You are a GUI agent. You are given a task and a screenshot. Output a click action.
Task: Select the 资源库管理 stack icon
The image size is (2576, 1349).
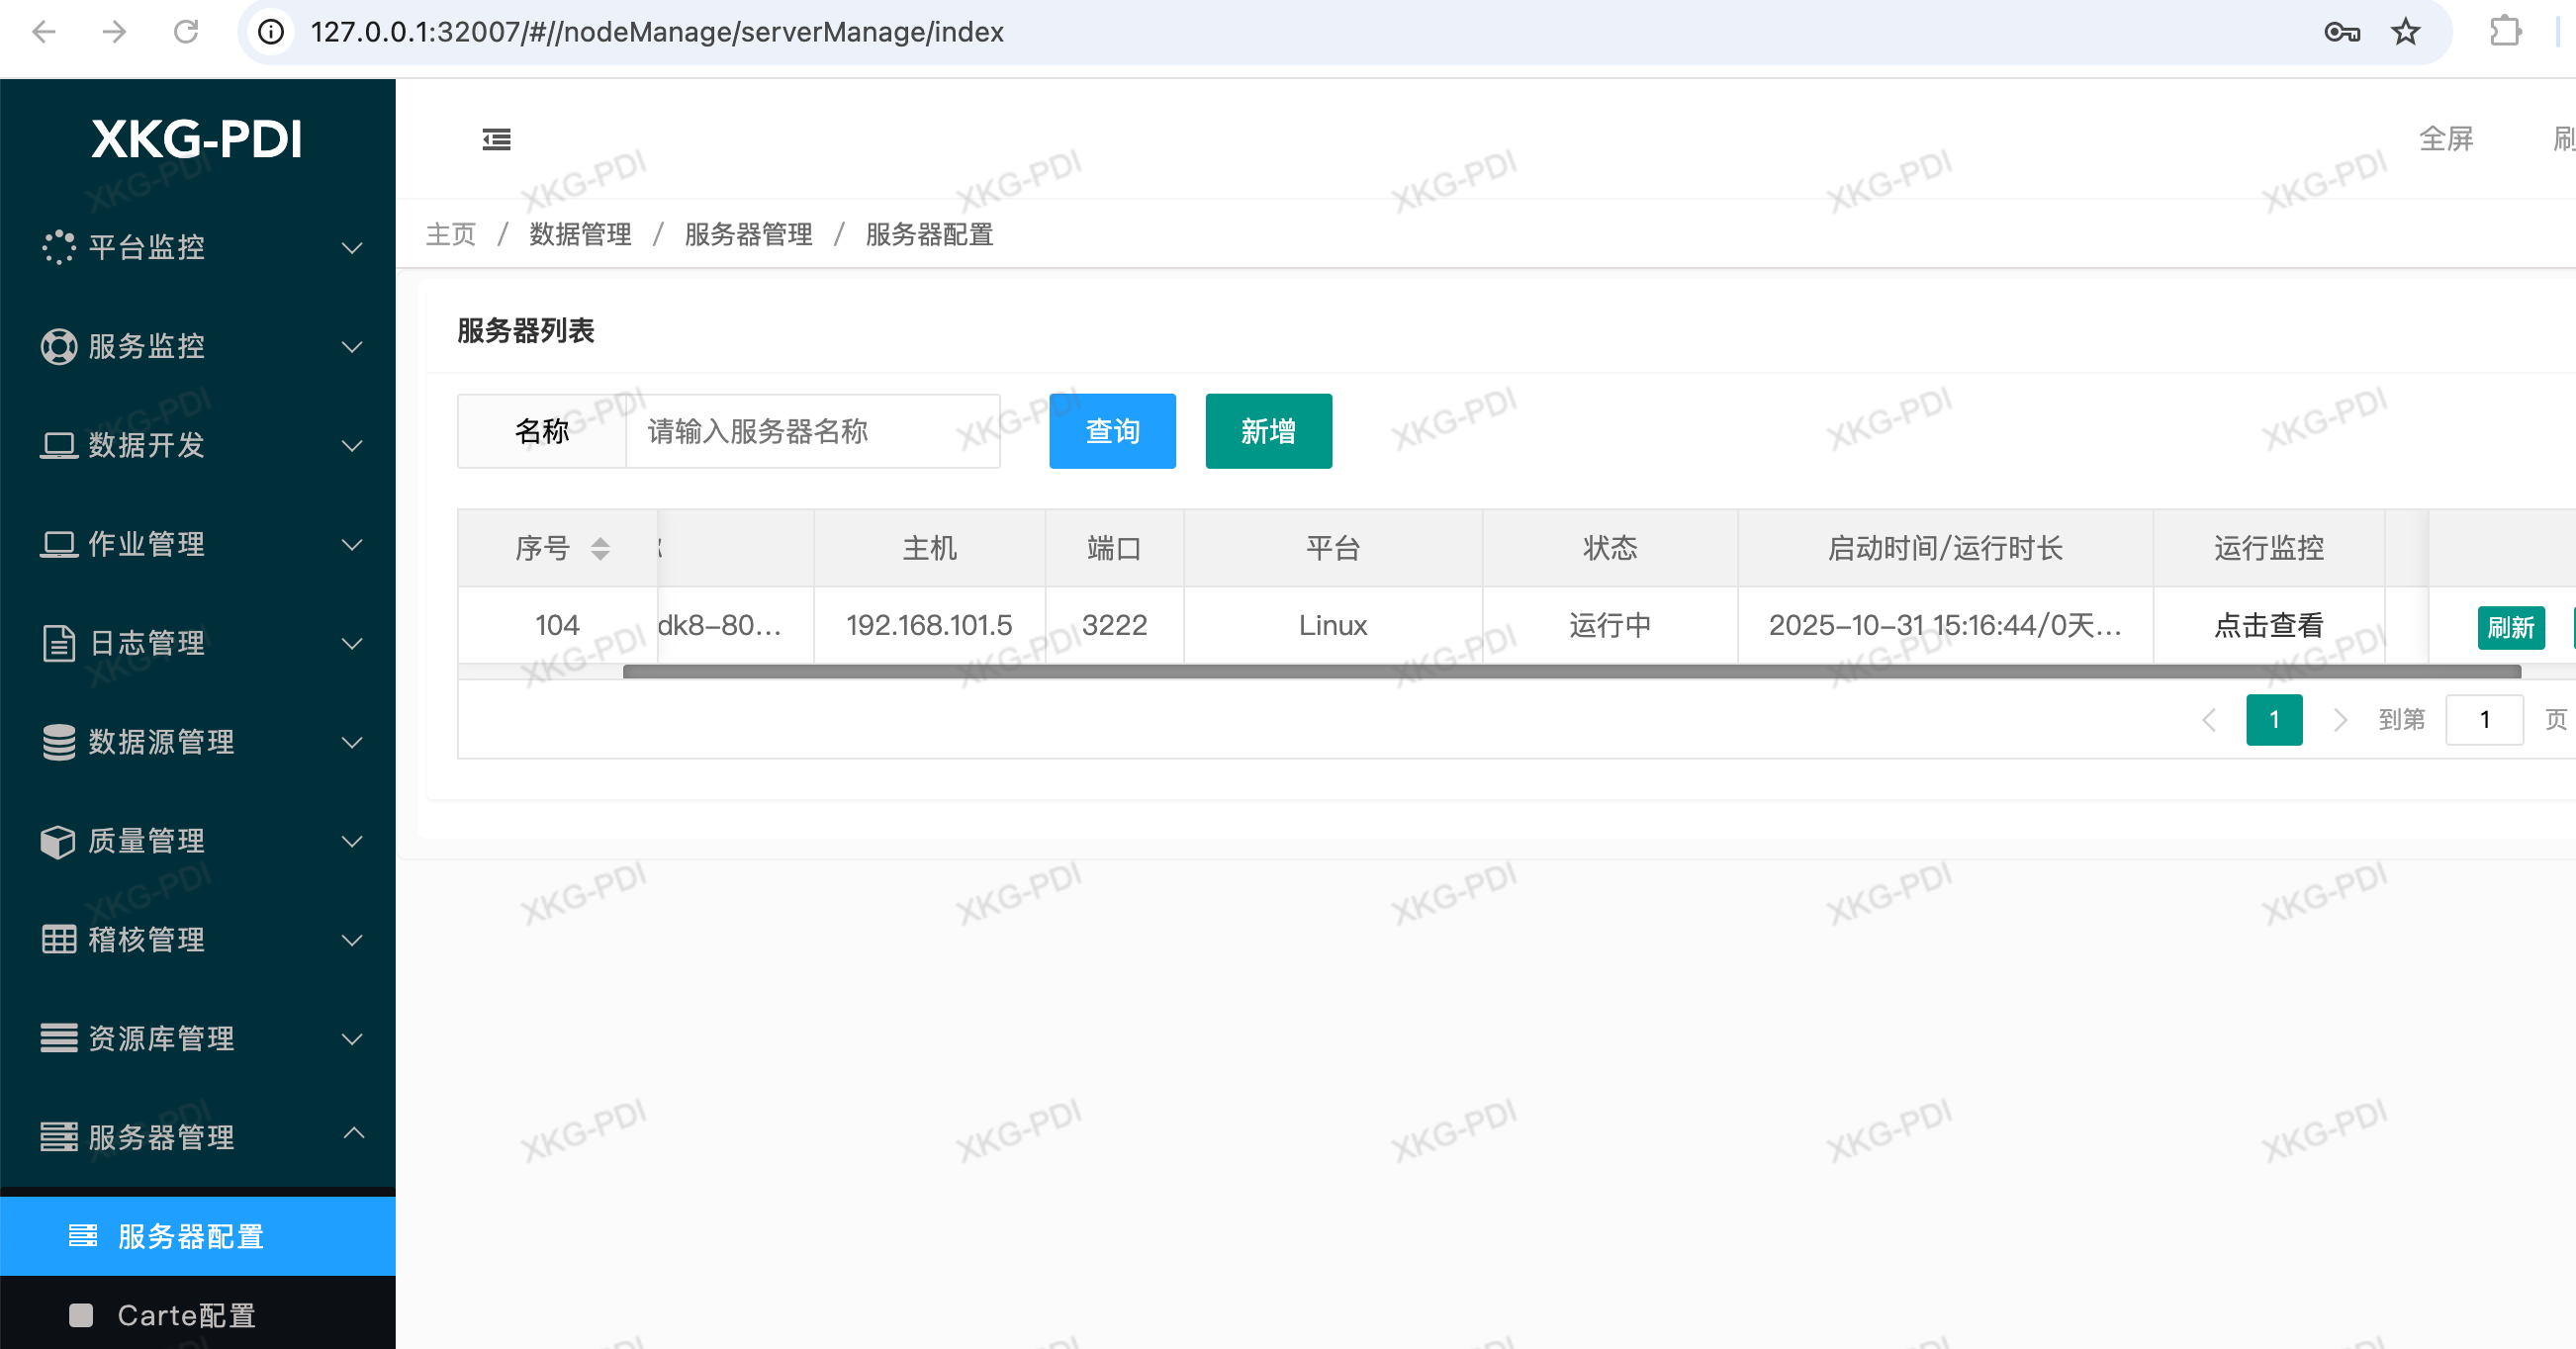(x=60, y=1038)
